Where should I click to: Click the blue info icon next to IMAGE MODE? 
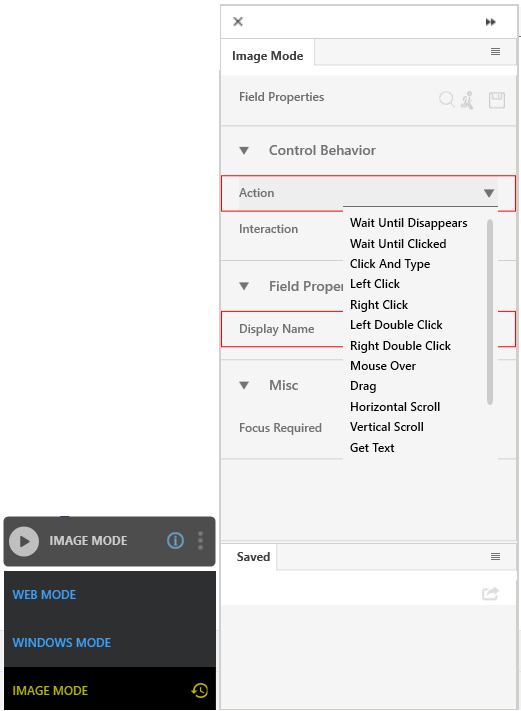175,541
